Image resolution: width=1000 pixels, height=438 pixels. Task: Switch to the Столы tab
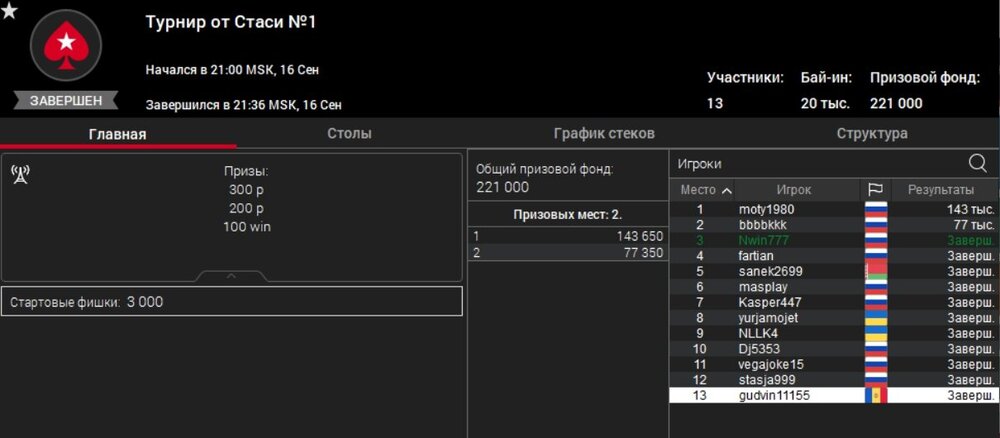coord(349,133)
